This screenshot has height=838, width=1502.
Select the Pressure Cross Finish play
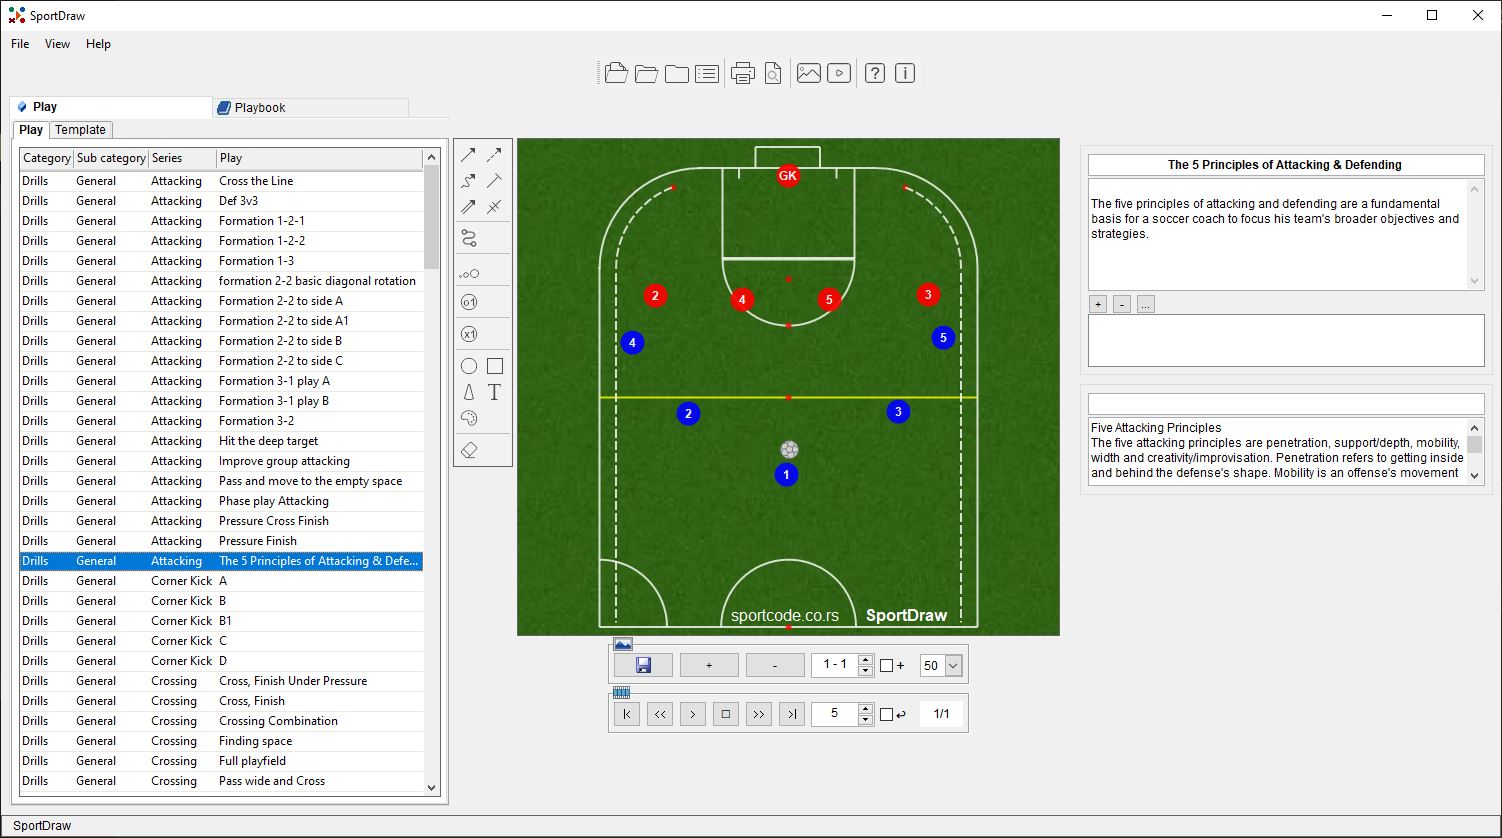click(x=222, y=521)
